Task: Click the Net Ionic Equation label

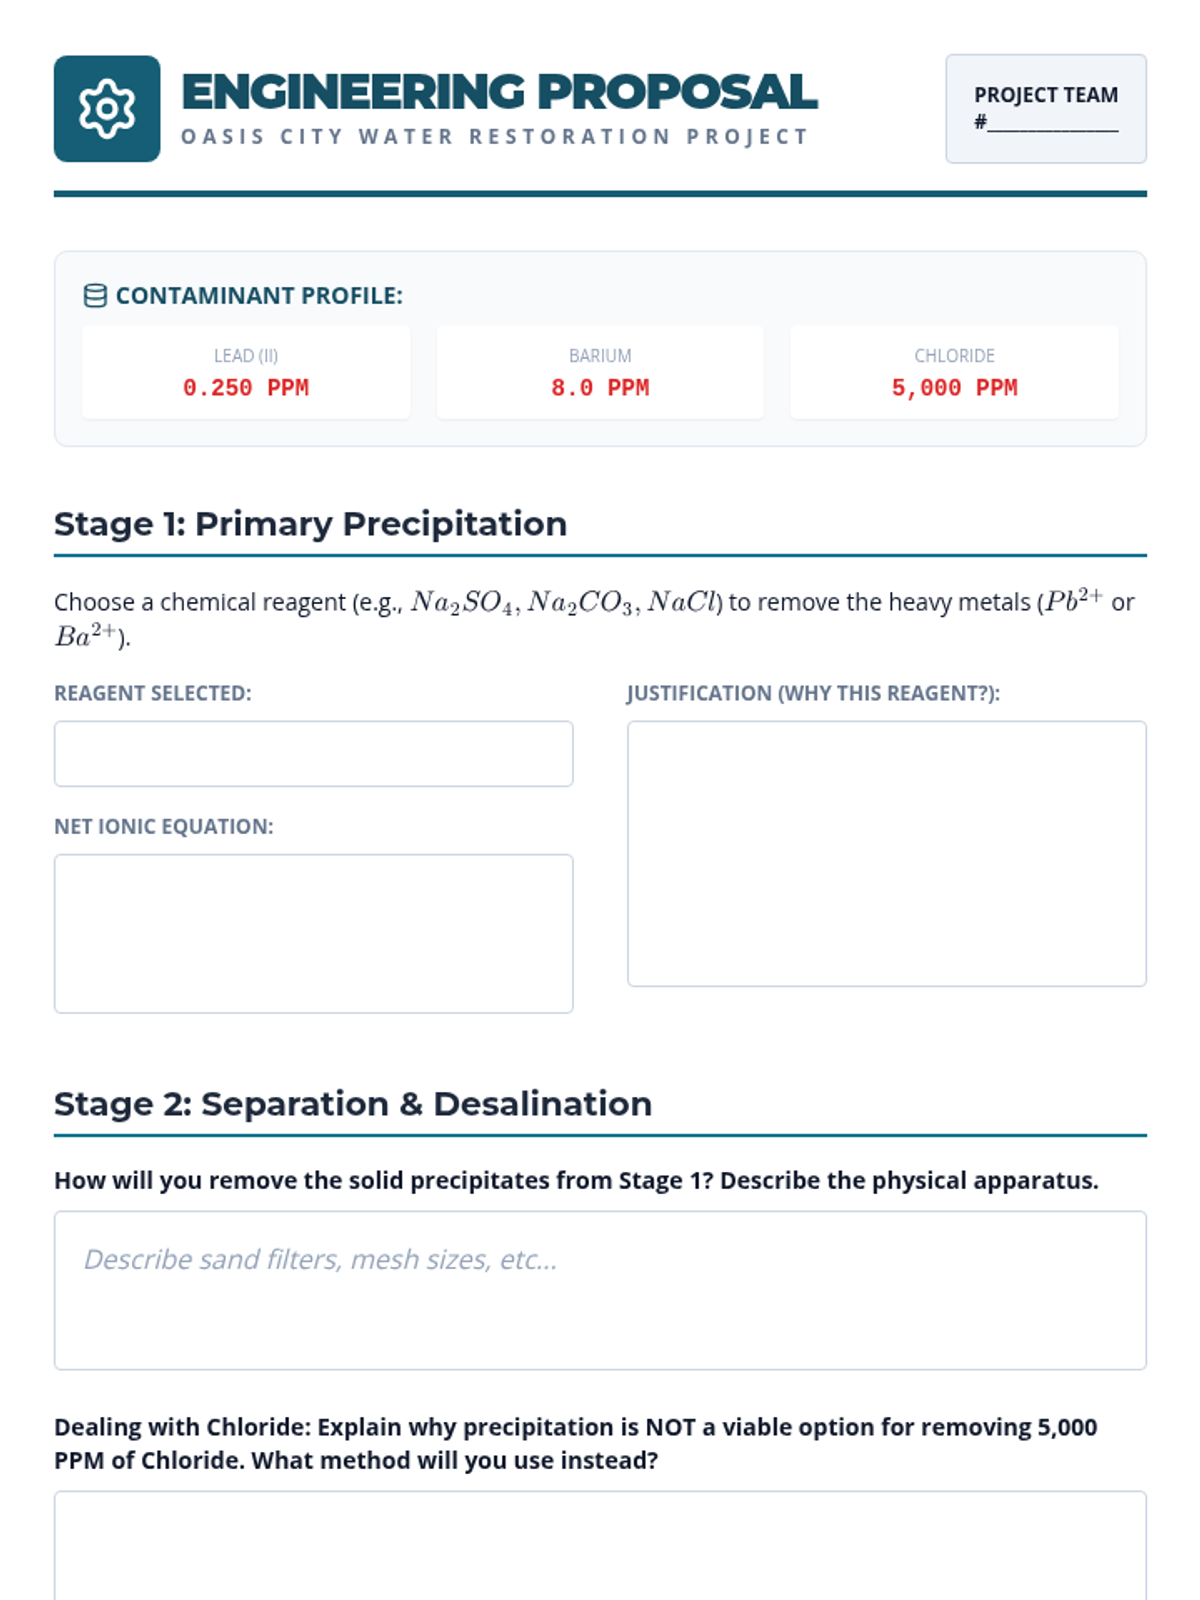Action: coord(163,827)
